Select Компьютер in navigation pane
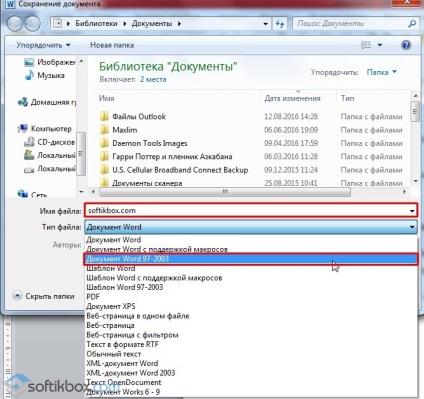Image resolution: width=424 pixels, height=399 pixels. [45, 129]
